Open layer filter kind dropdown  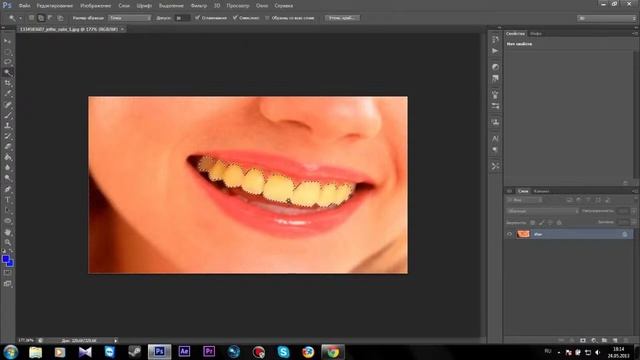click(x=524, y=200)
